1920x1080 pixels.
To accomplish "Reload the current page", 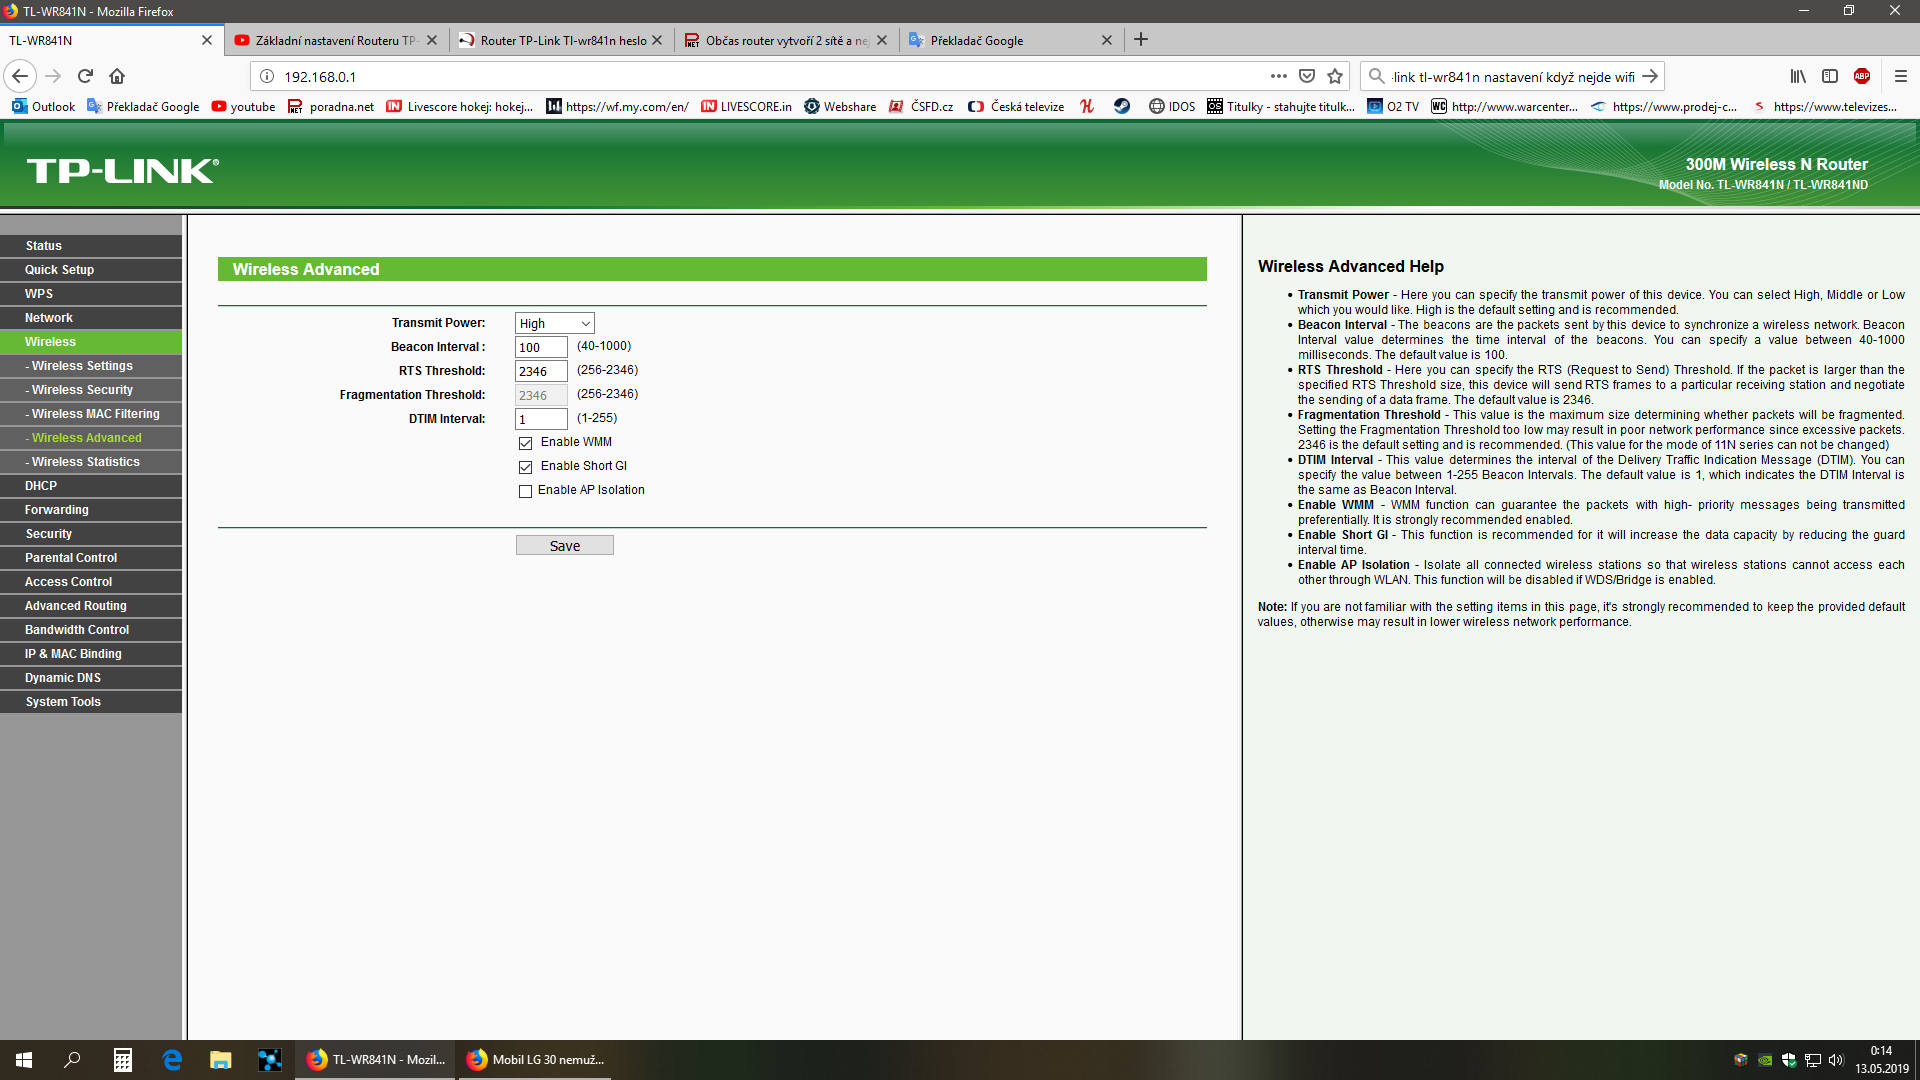I will [85, 76].
